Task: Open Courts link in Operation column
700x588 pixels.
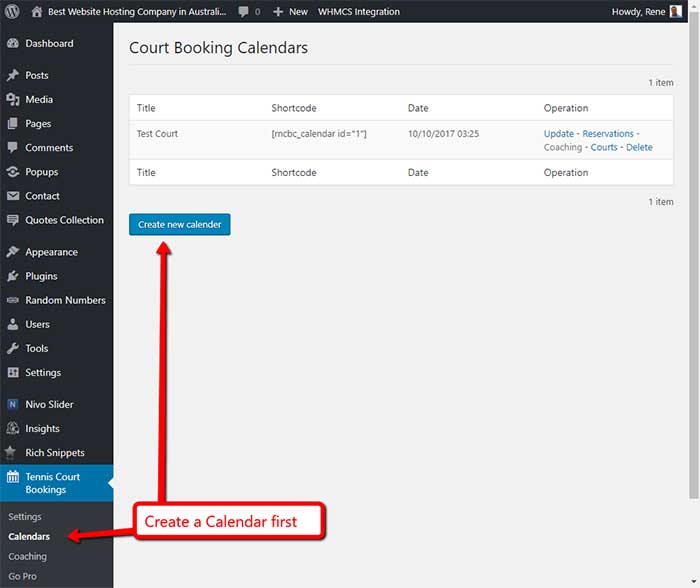Action: (x=604, y=147)
